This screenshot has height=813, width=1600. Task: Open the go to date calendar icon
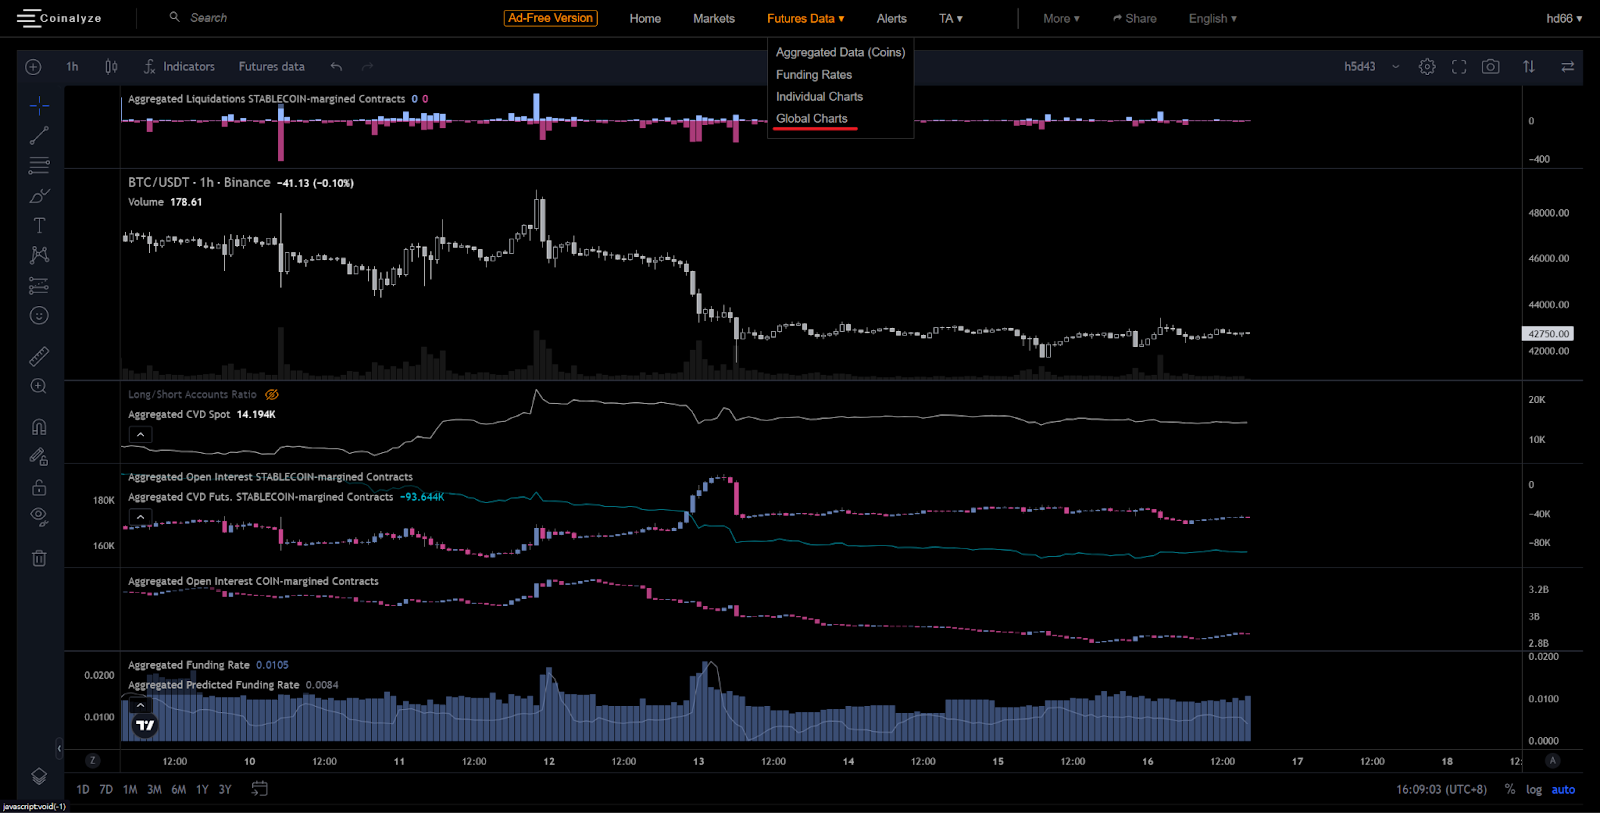[259, 789]
